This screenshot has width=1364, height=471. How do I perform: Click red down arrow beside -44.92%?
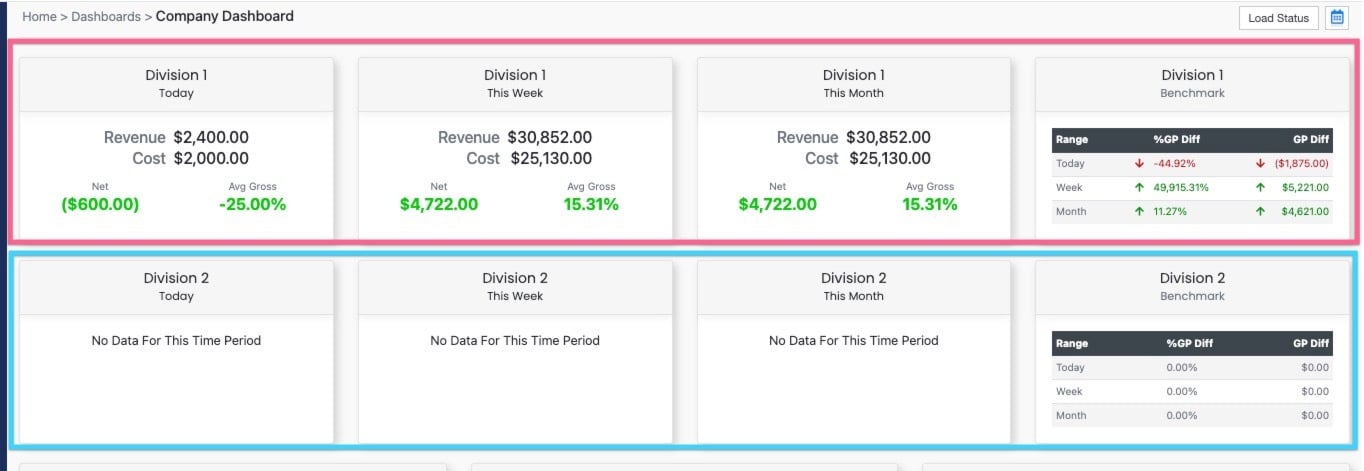click(x=1139, y=163)
